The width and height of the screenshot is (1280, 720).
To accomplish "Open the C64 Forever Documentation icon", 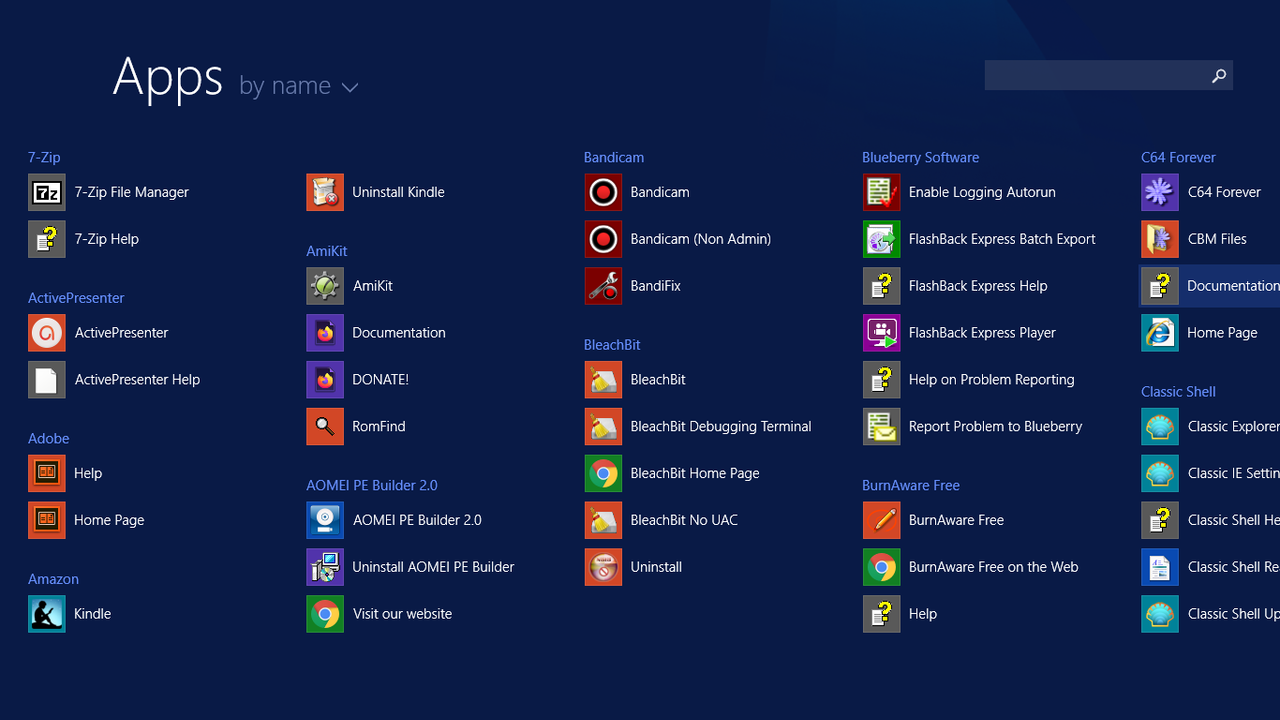I will click(1160, 286).
